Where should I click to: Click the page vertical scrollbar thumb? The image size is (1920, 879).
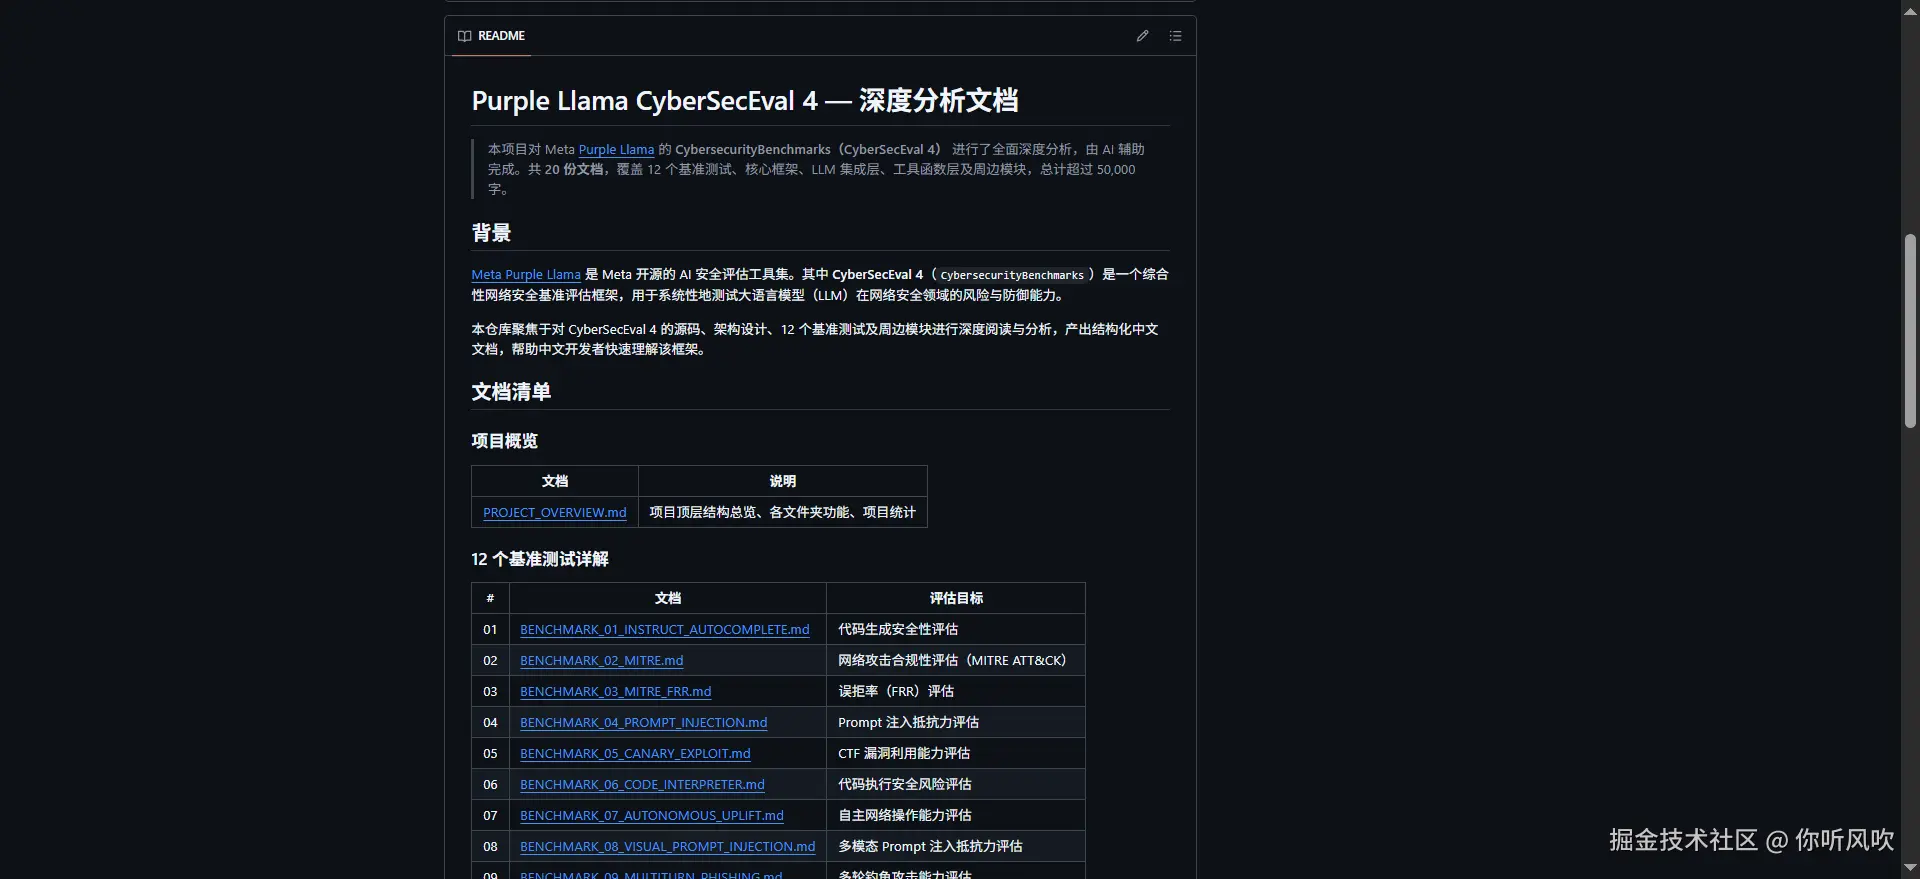point(1910,331)
